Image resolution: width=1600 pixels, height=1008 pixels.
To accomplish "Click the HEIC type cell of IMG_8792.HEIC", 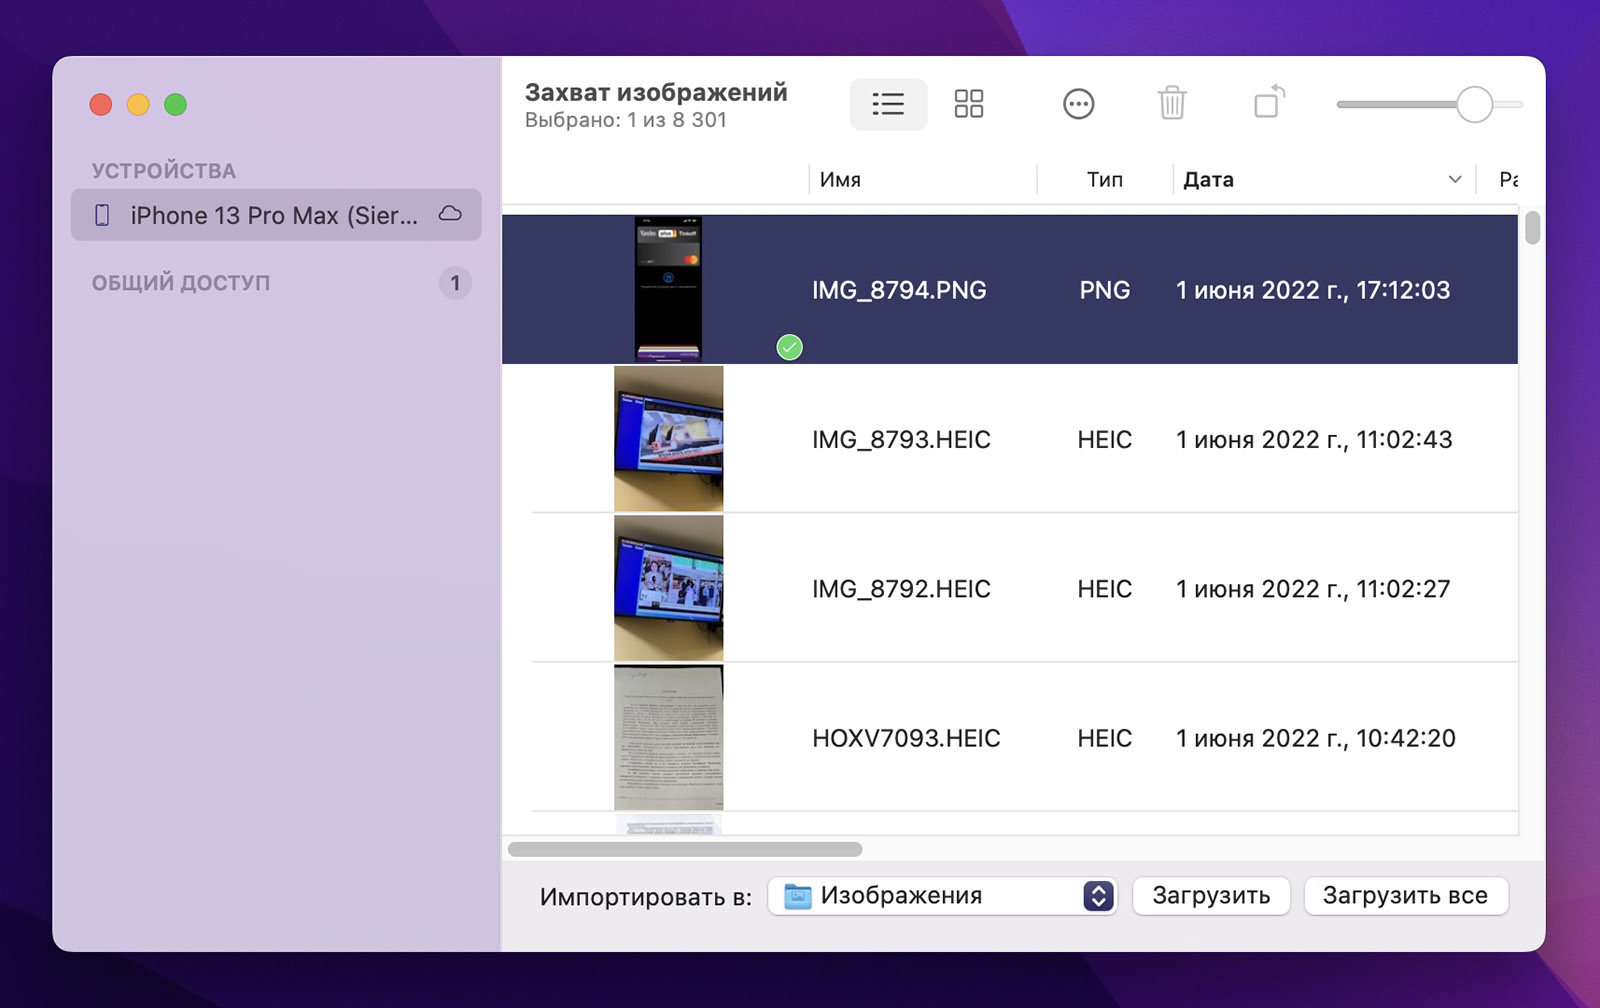I will point(1105,589).
